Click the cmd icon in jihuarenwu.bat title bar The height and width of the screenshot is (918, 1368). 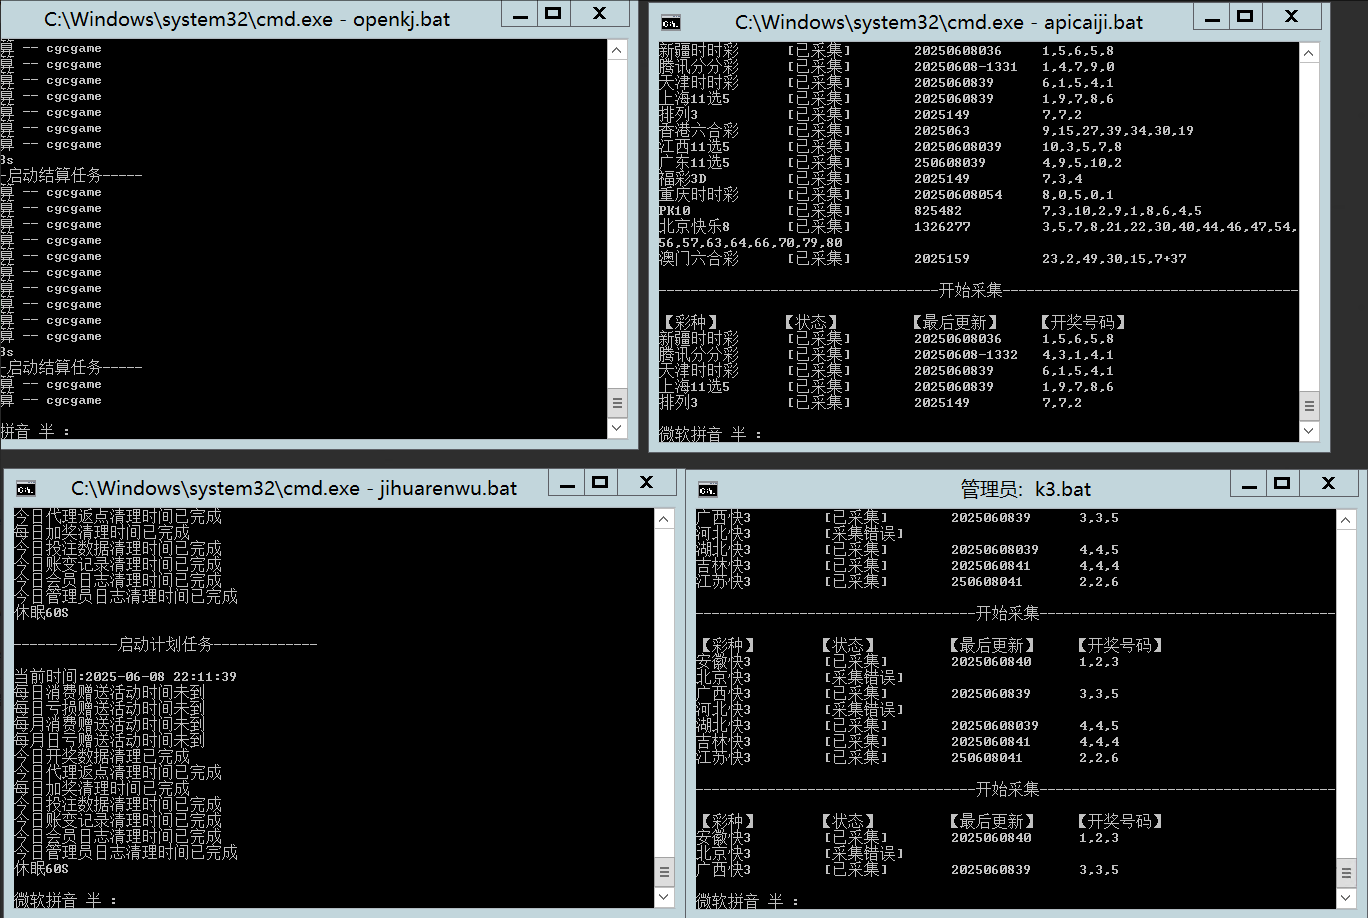click(26, 488)
